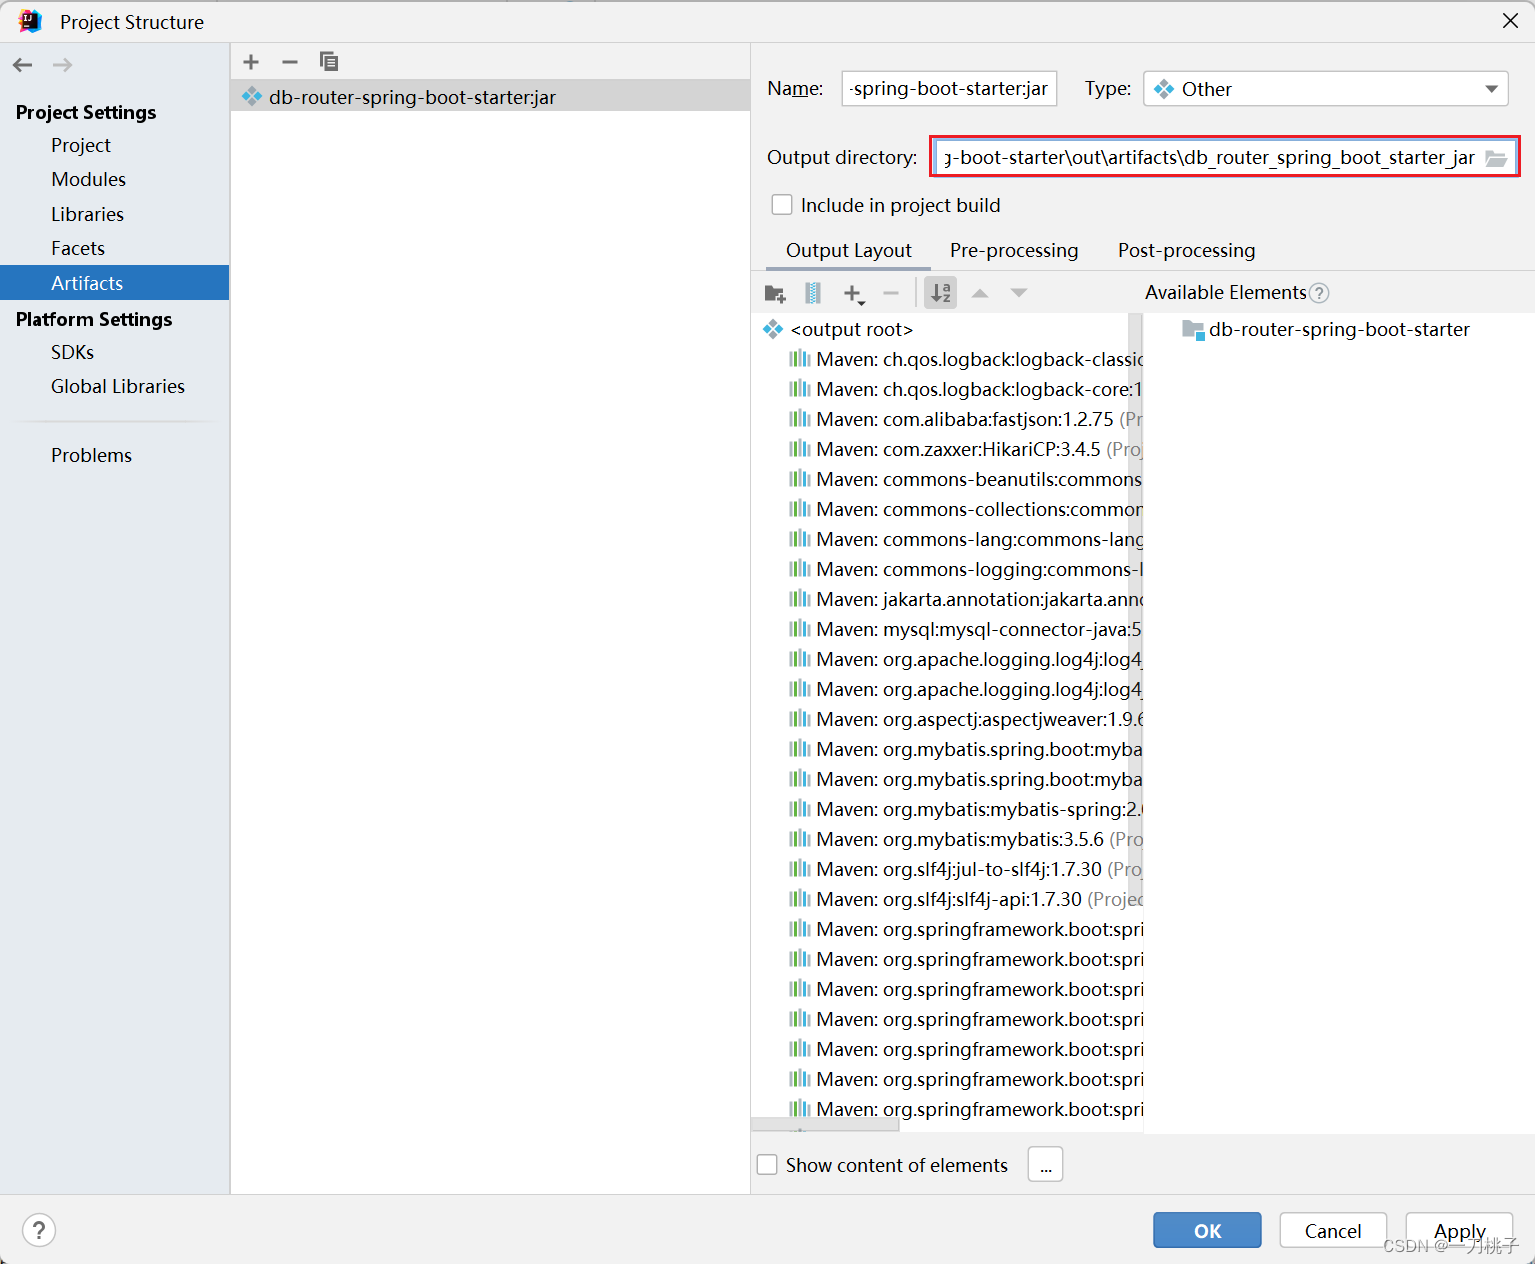Cancel the Project Structure dialog
Screen dimensions: 1535x1264
click(1332, 1230)
